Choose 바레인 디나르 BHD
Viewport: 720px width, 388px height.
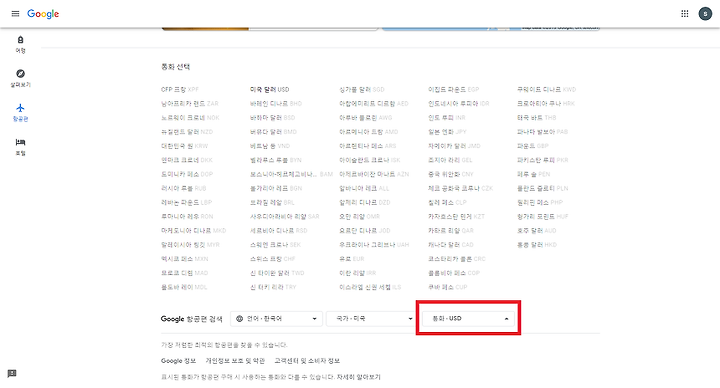(x=276, y=104)
